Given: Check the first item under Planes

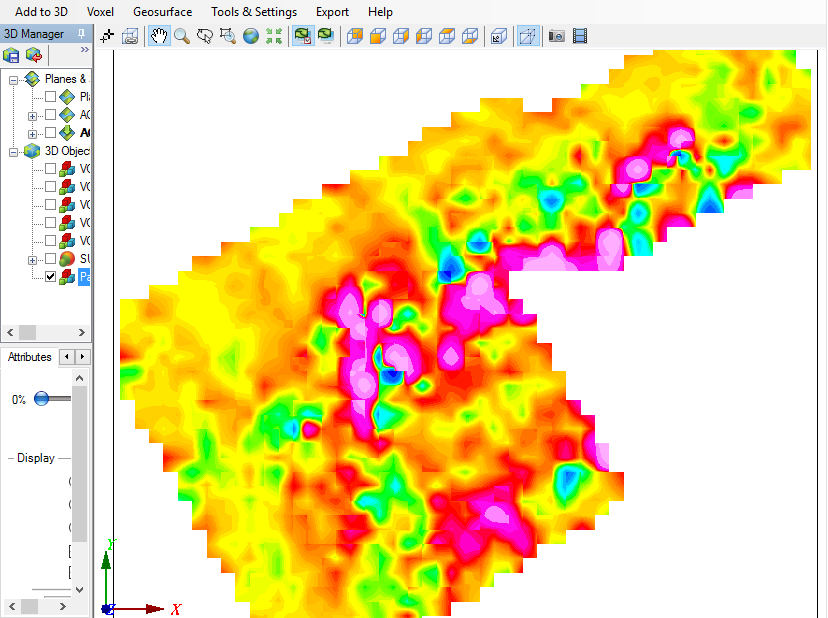Looking at the screenshot, I should [x=50, y=97].
